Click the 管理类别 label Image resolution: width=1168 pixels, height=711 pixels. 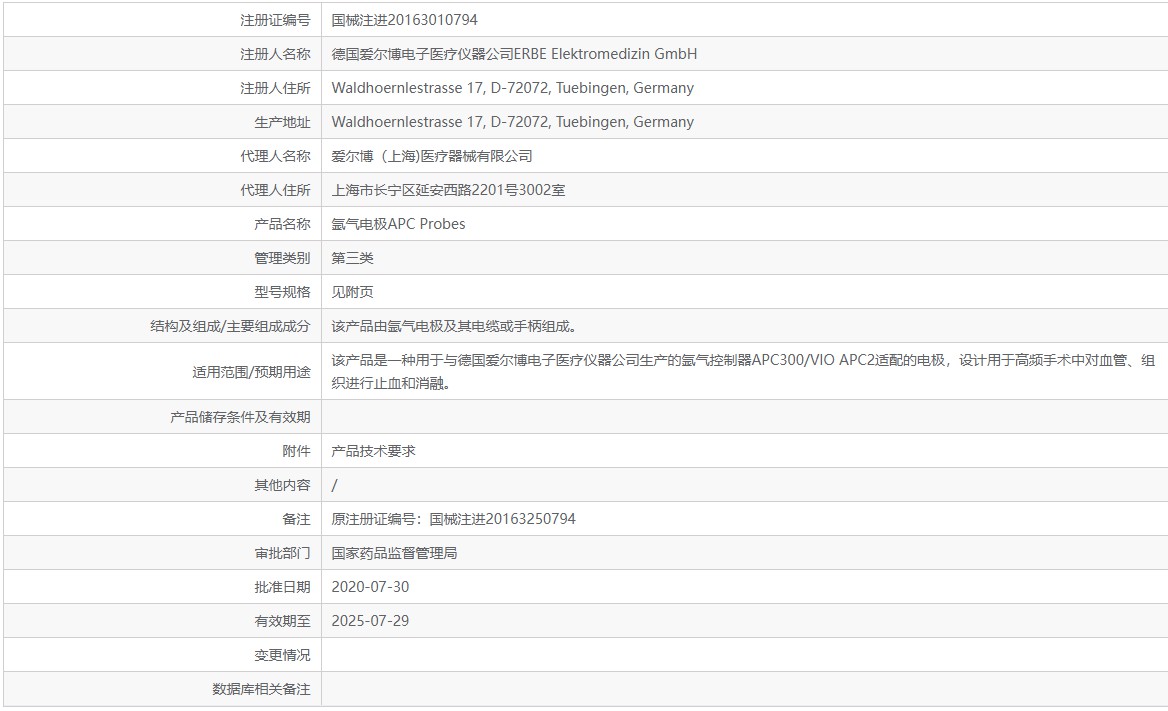(282, 259)
